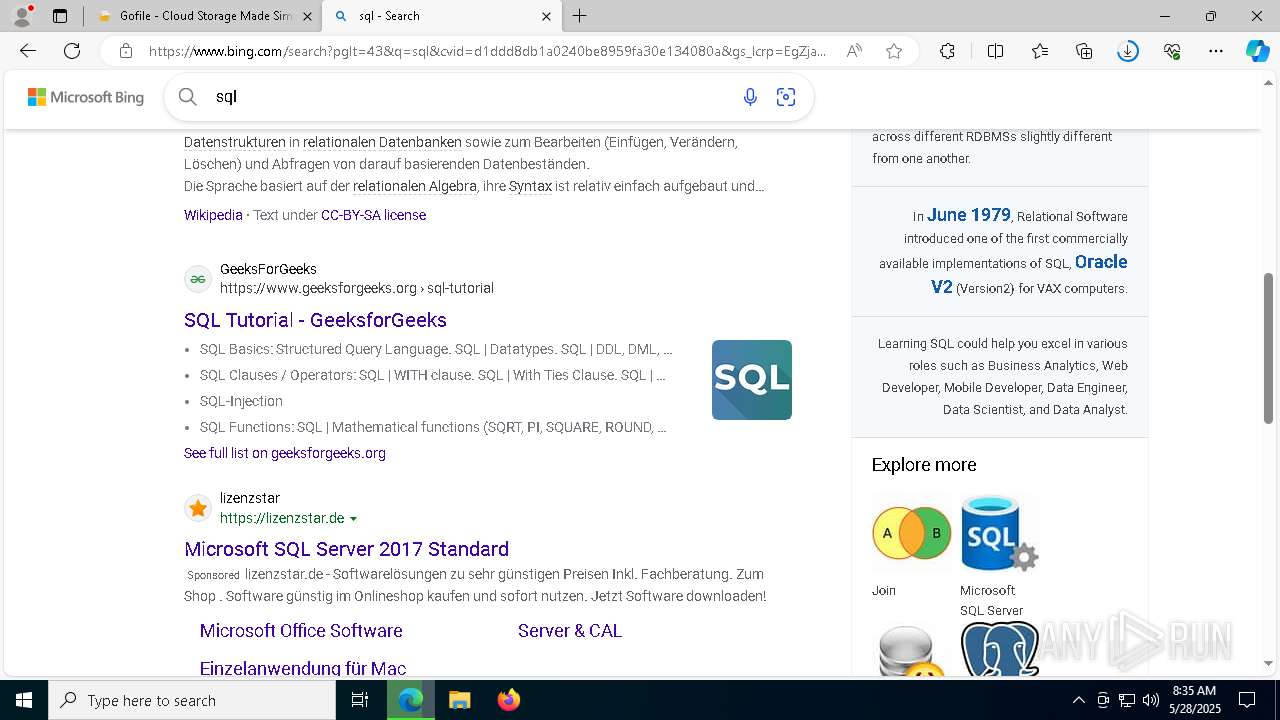Screen dimensions: 1280x720
Task: Open Microsoft Edge in taskbar
Action: coord(410,700)
